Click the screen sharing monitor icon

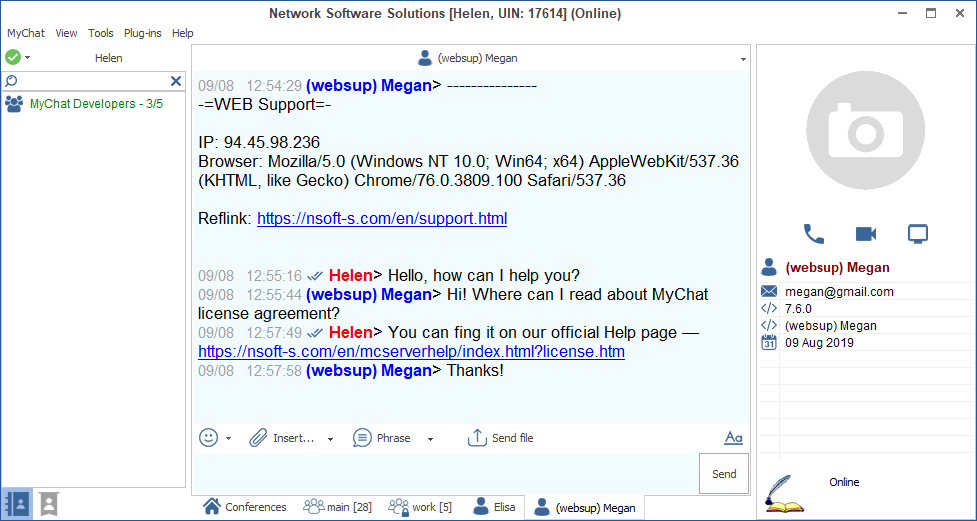(x=918, y=234)
